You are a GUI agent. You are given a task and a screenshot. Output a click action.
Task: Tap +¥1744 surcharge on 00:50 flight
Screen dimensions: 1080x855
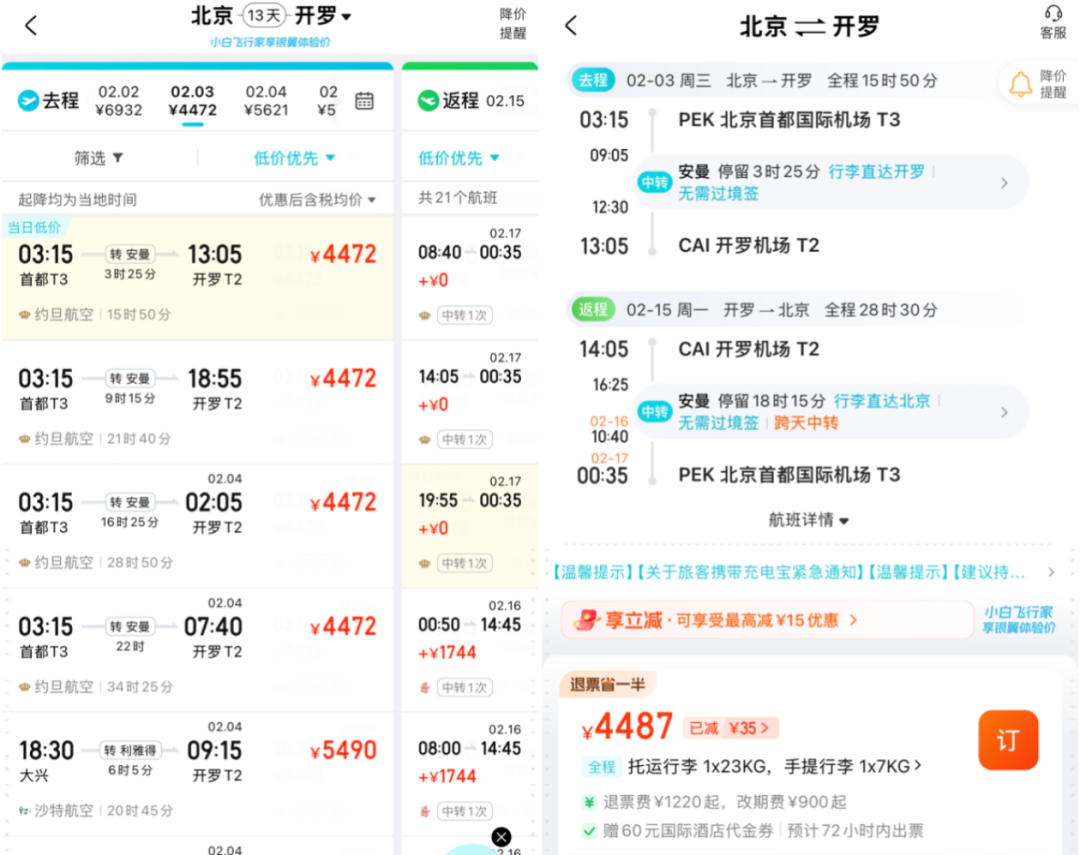[447, 652]
